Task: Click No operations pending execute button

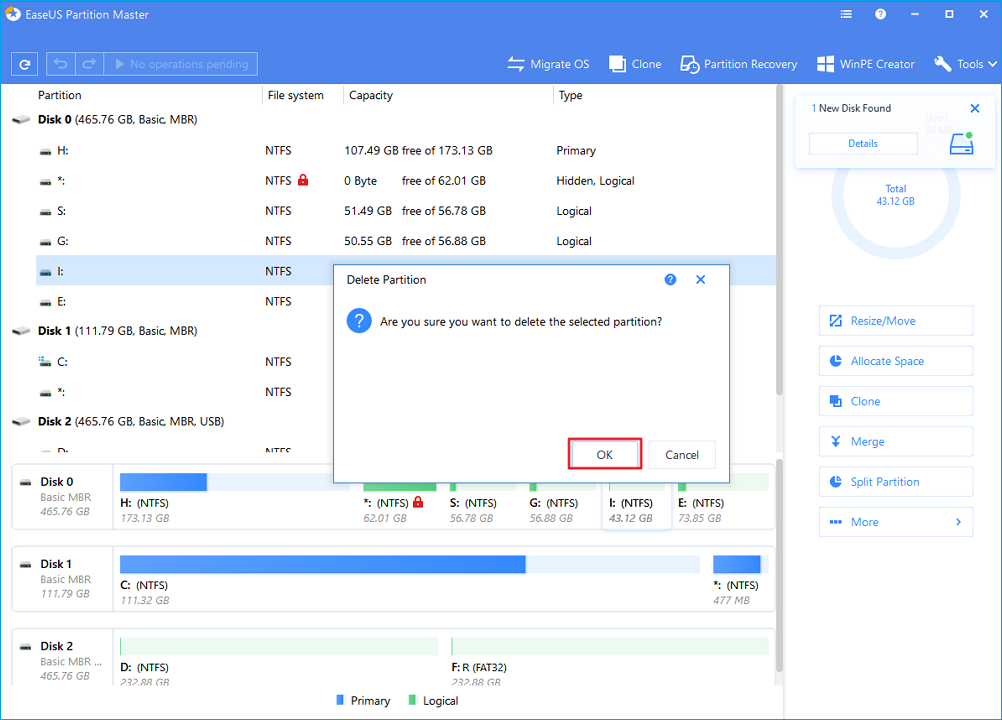Action: pos(181,64)
